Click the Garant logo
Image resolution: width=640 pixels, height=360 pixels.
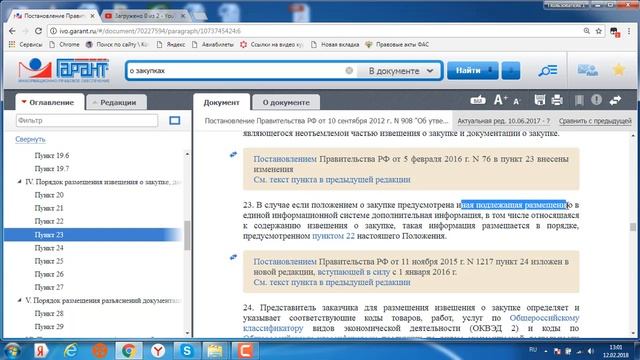pos(64,70)
